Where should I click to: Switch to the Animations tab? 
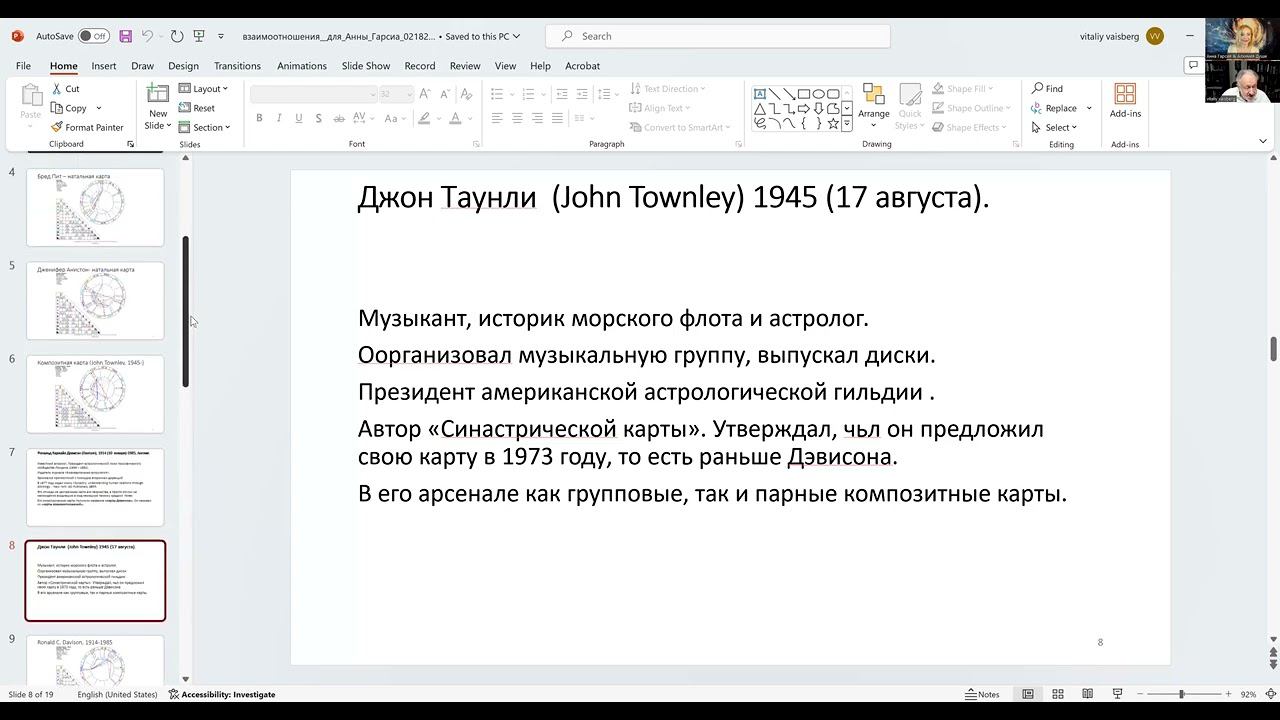pyautogui.click(x=302, y=66)
